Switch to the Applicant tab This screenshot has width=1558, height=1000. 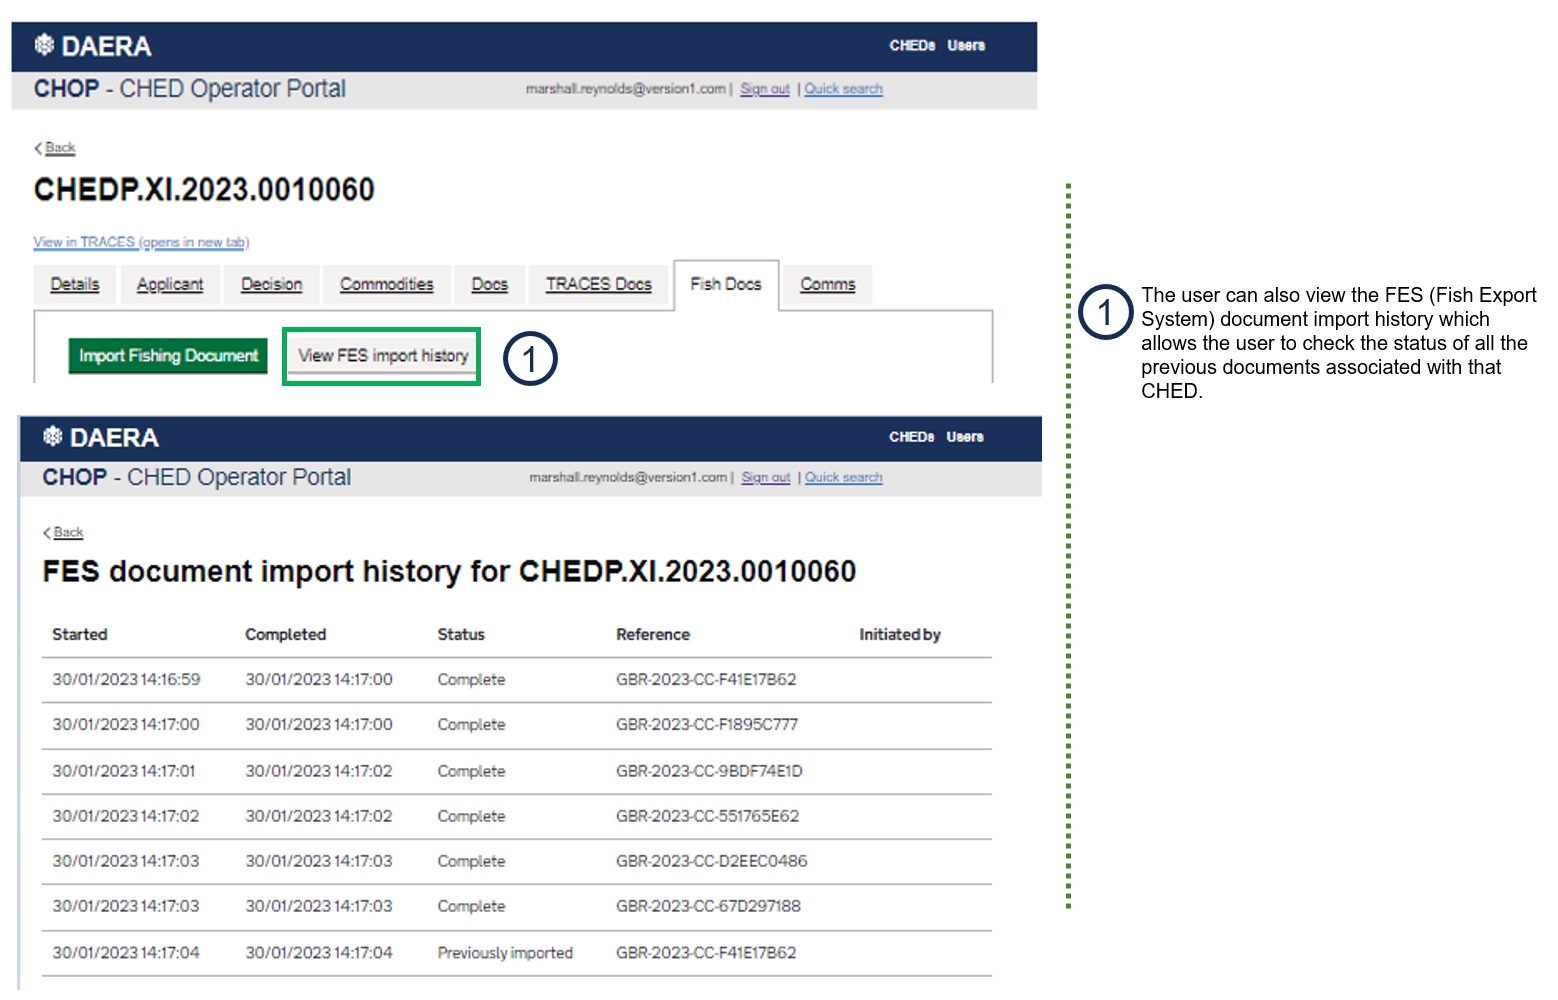click(170, 284)
